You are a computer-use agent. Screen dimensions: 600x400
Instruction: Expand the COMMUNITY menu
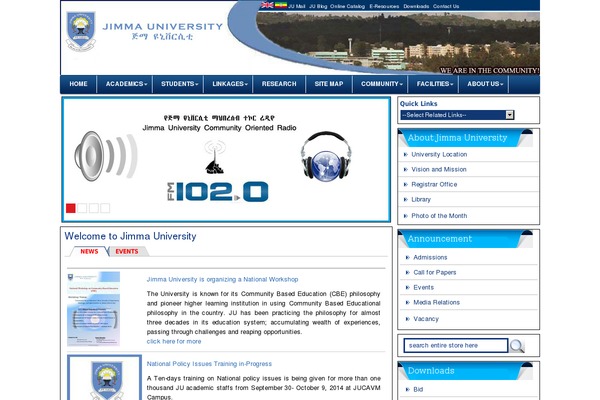coord(382,84)
